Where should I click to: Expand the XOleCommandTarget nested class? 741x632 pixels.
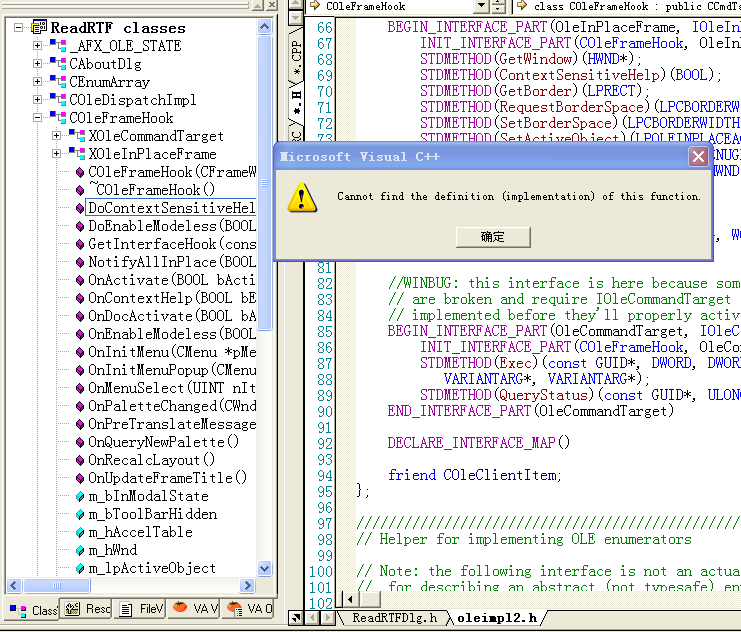pyautogui.click(x=56, y=136)
